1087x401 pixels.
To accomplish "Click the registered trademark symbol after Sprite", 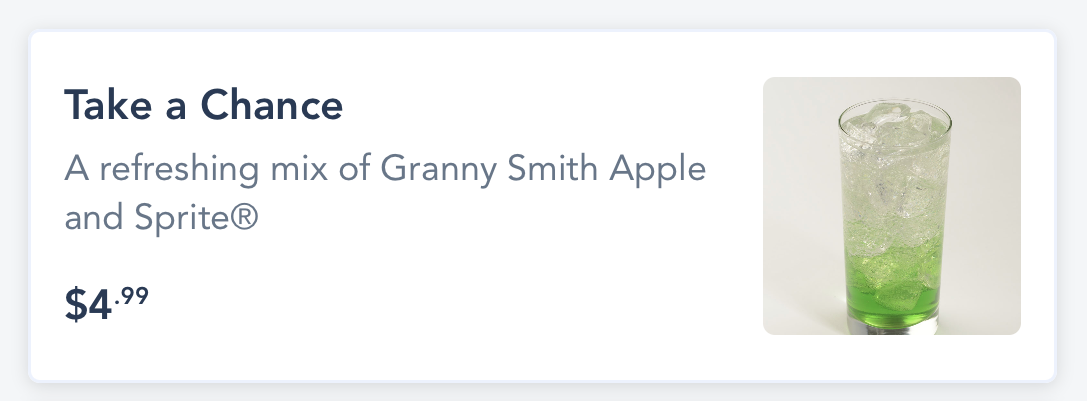I will coord(246,216).
